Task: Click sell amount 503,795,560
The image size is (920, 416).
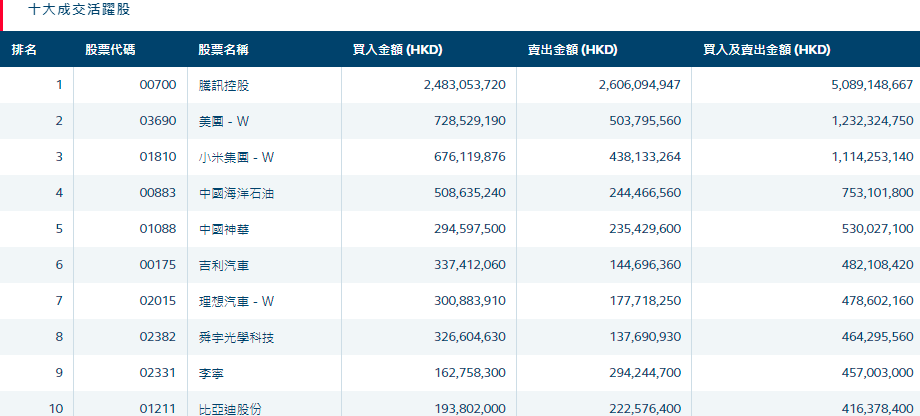Action: (x=645, y=121)
